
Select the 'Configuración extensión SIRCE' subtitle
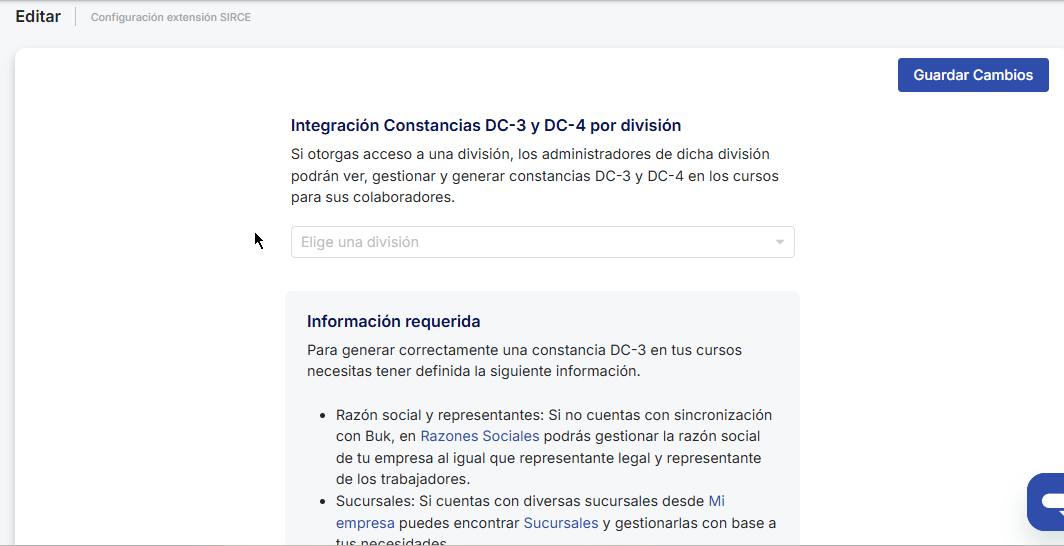point(170,17)
